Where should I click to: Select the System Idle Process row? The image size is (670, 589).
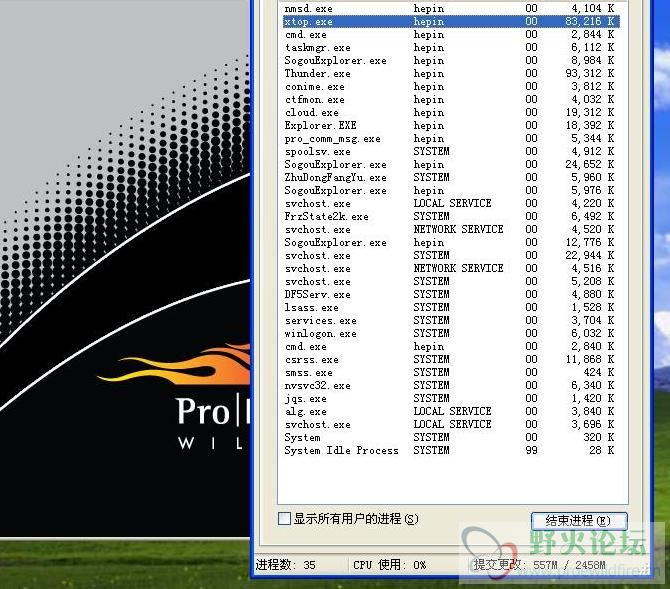[451, 451]
